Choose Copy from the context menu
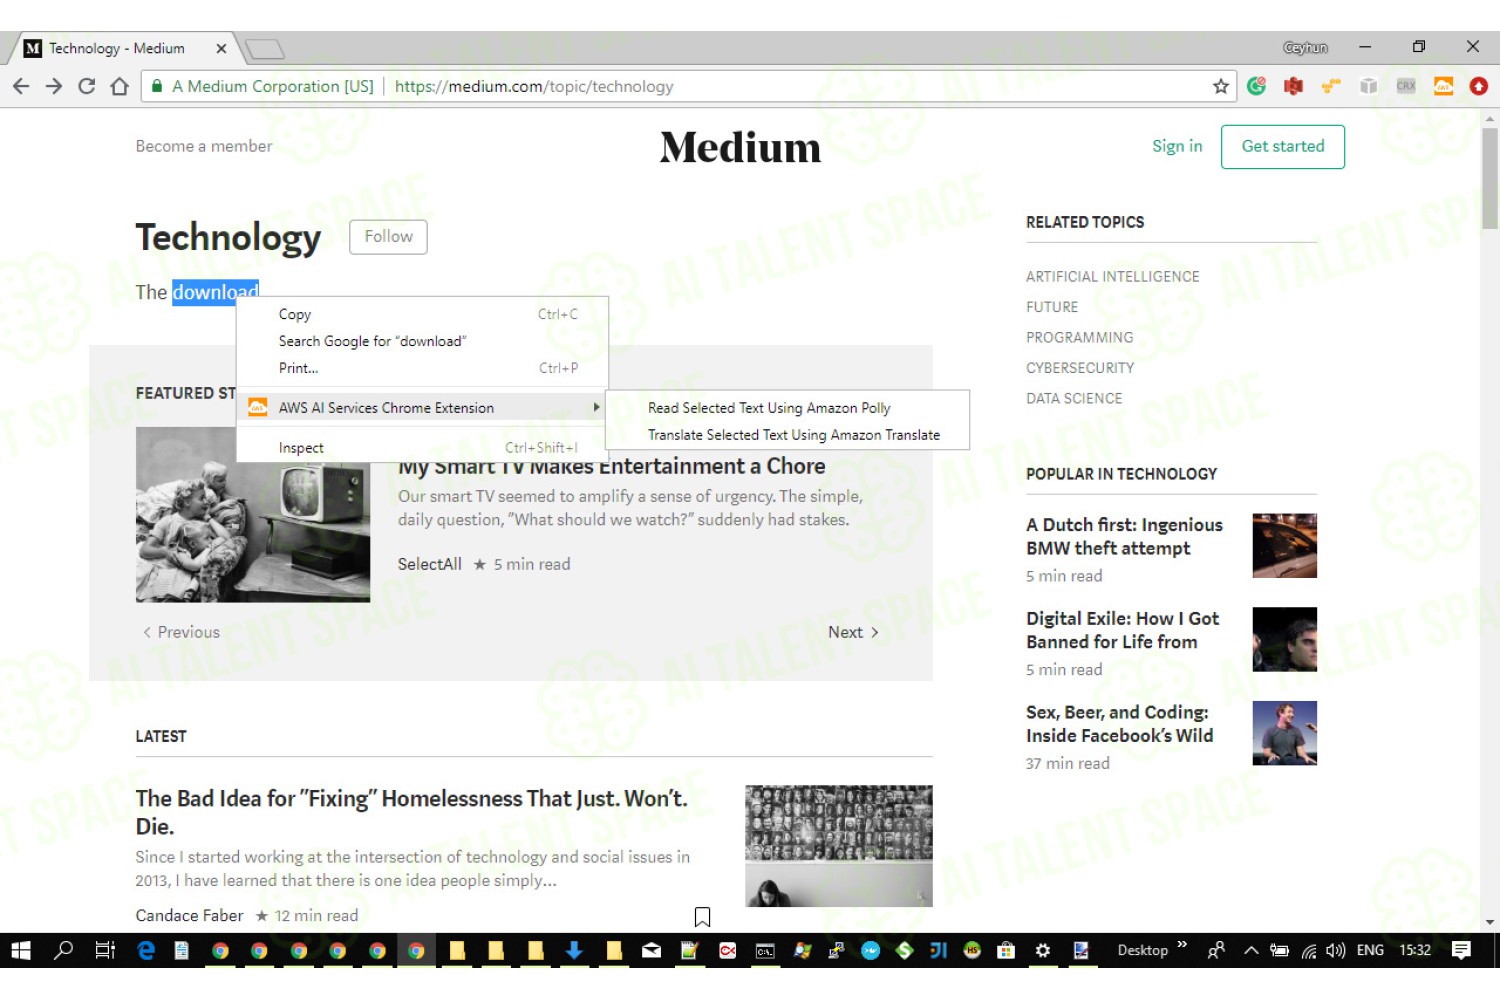Viewport: 1500px width, 1000px height. tap(422, 314)
